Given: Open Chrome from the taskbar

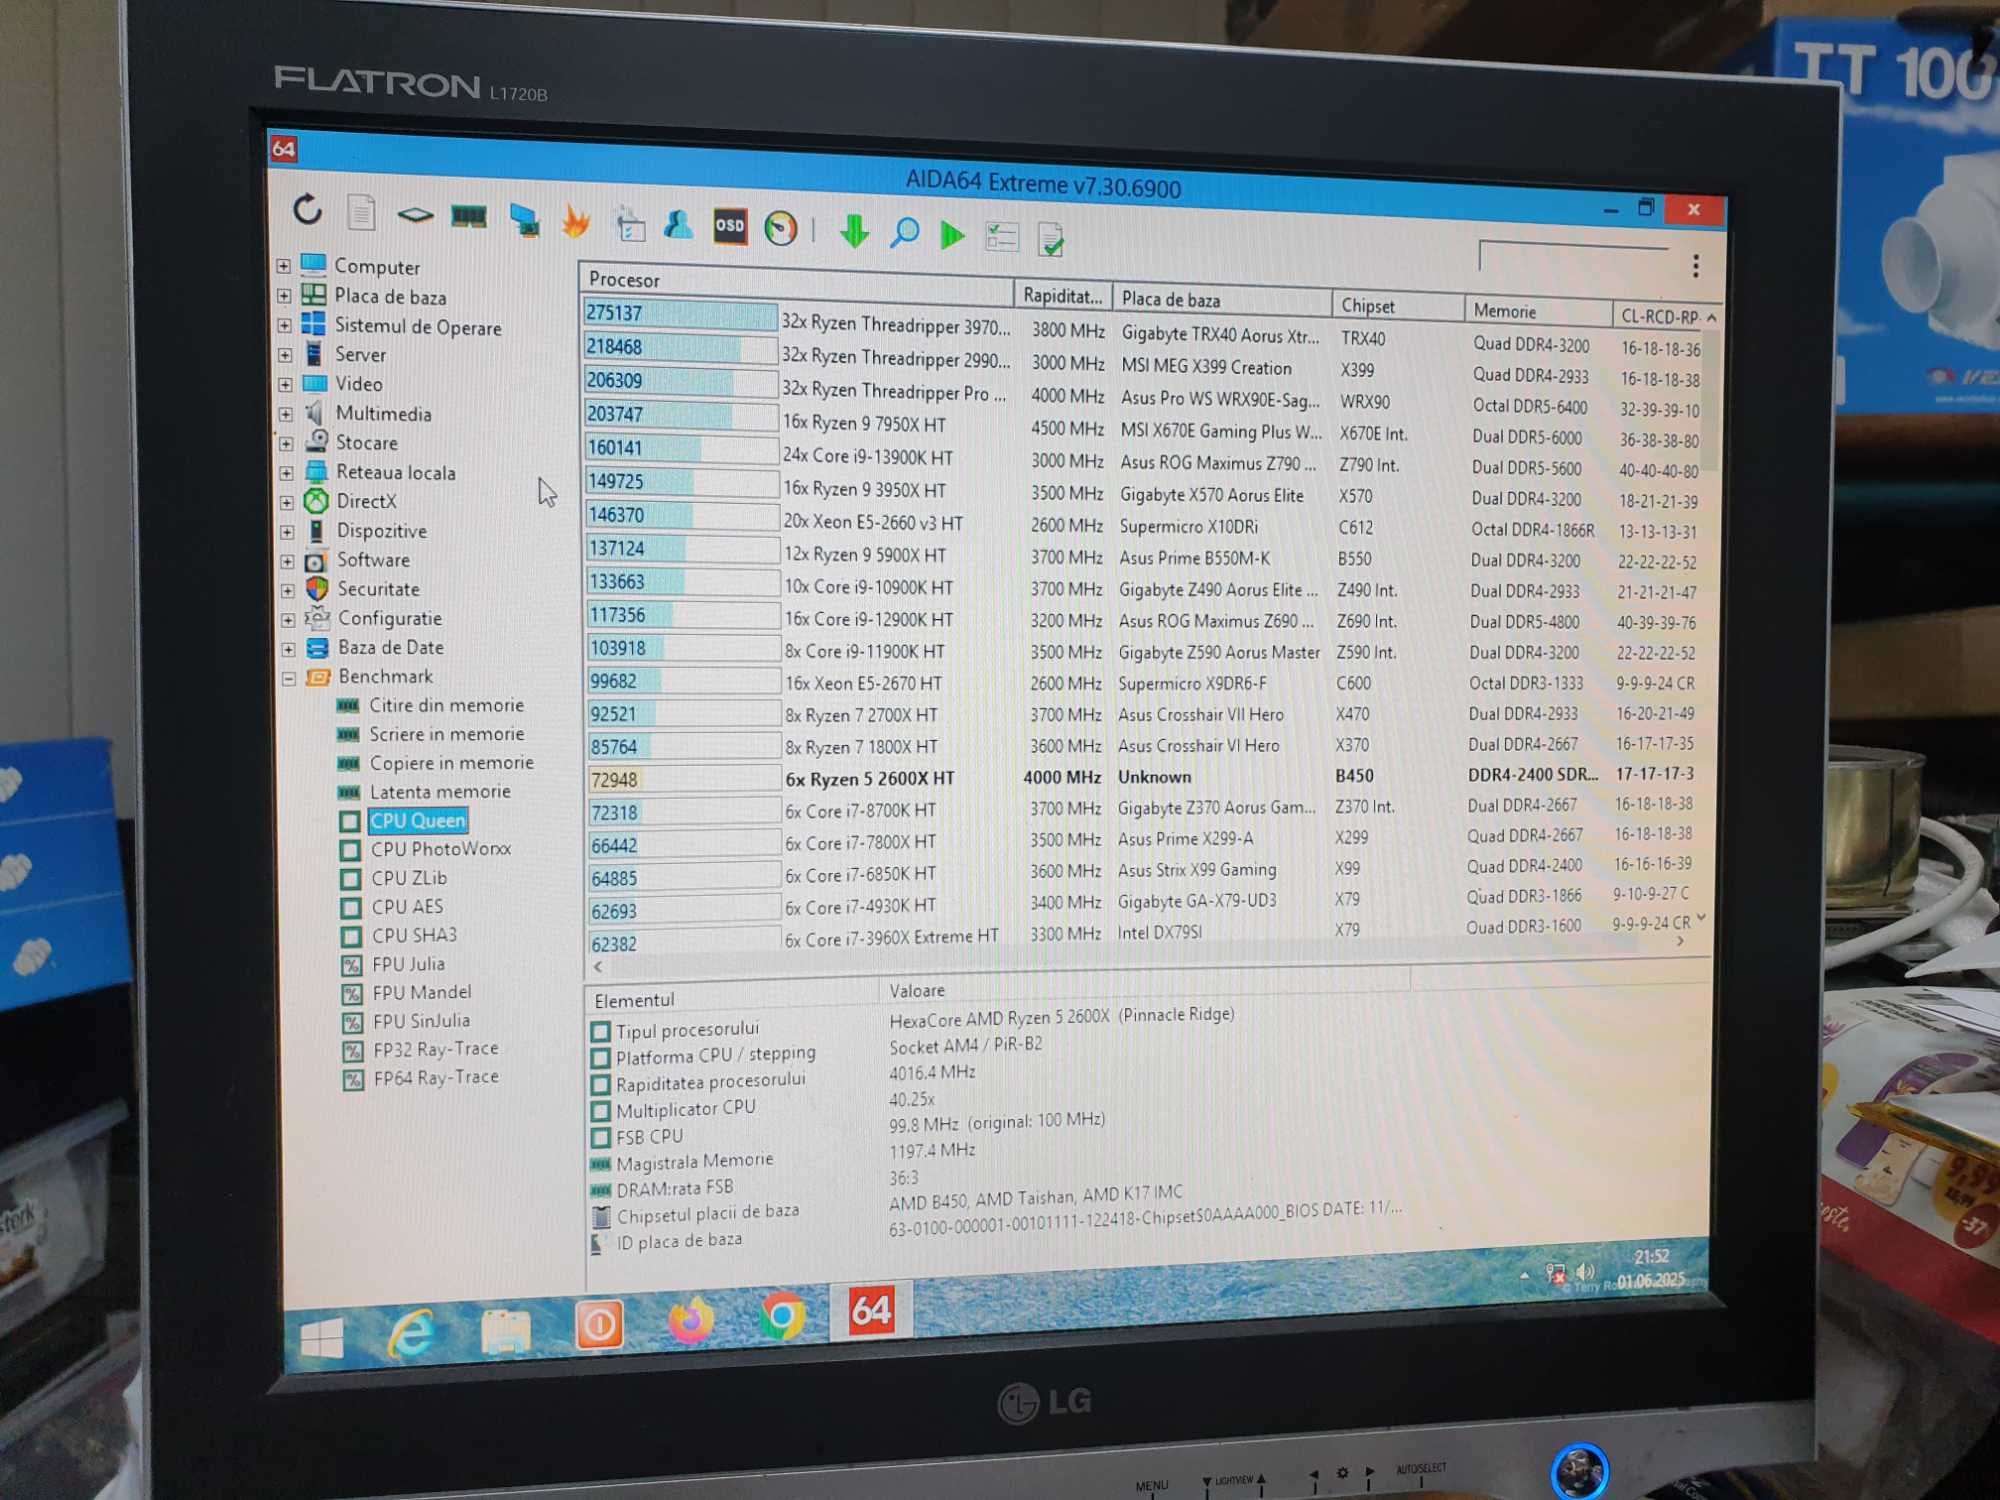Looking at the screenshot, I should 782,1317.
